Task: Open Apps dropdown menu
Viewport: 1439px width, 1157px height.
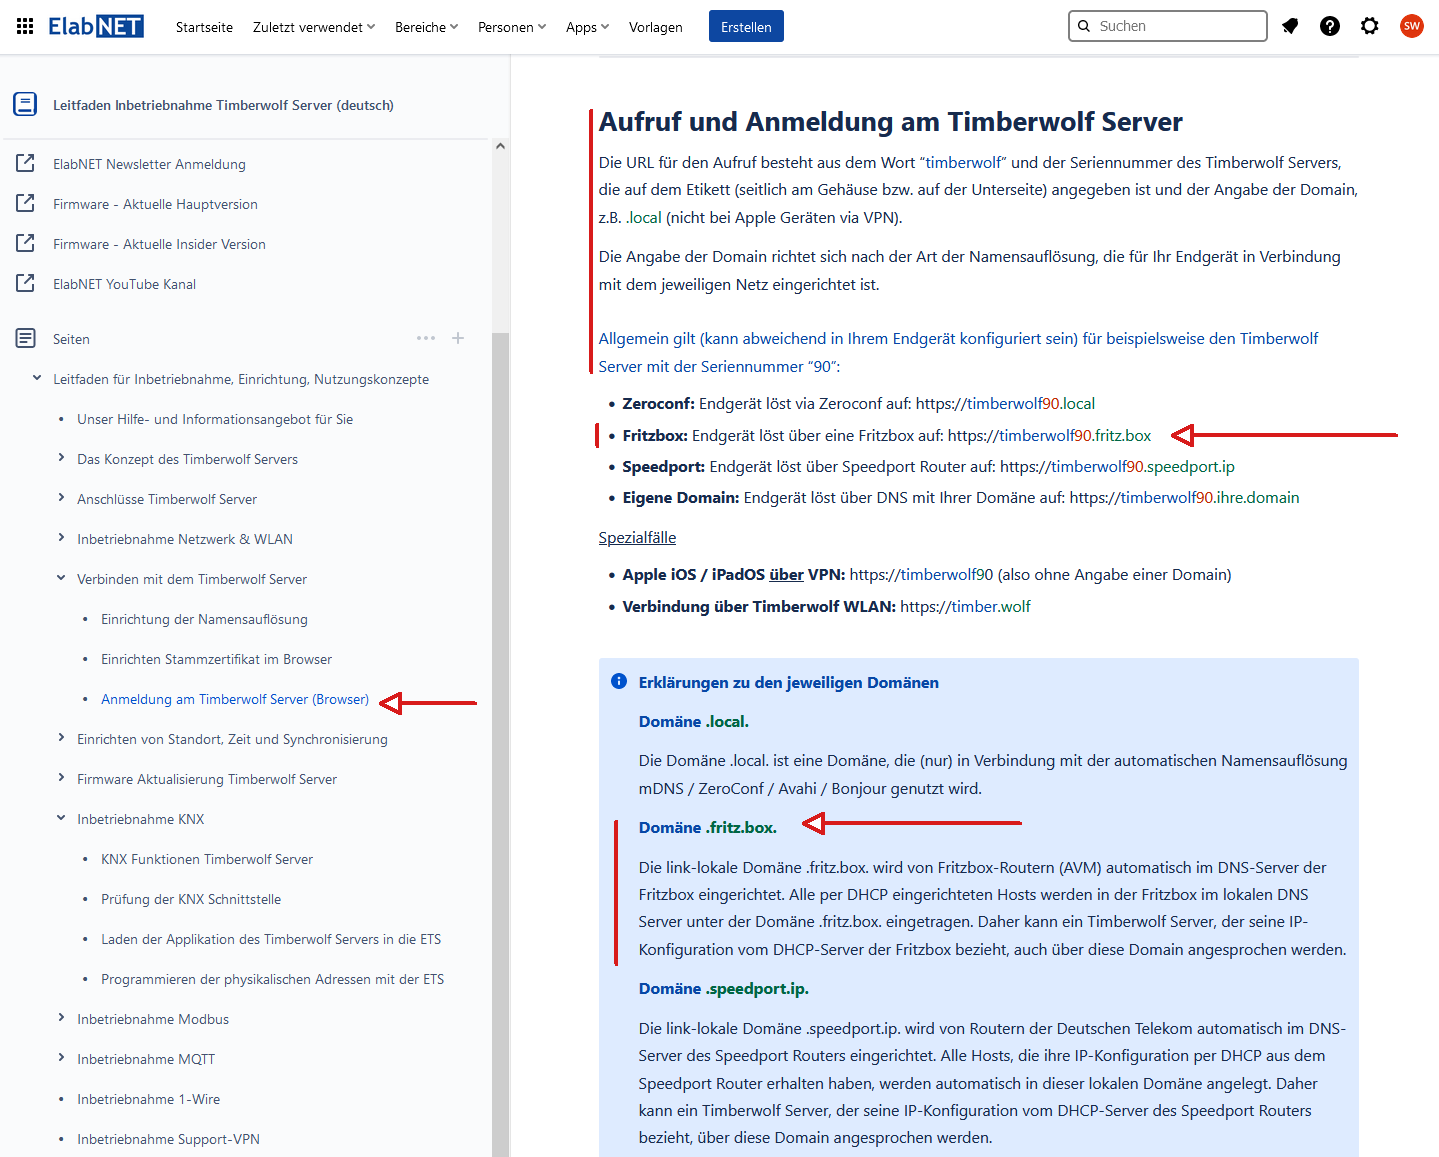Action: 587,27
